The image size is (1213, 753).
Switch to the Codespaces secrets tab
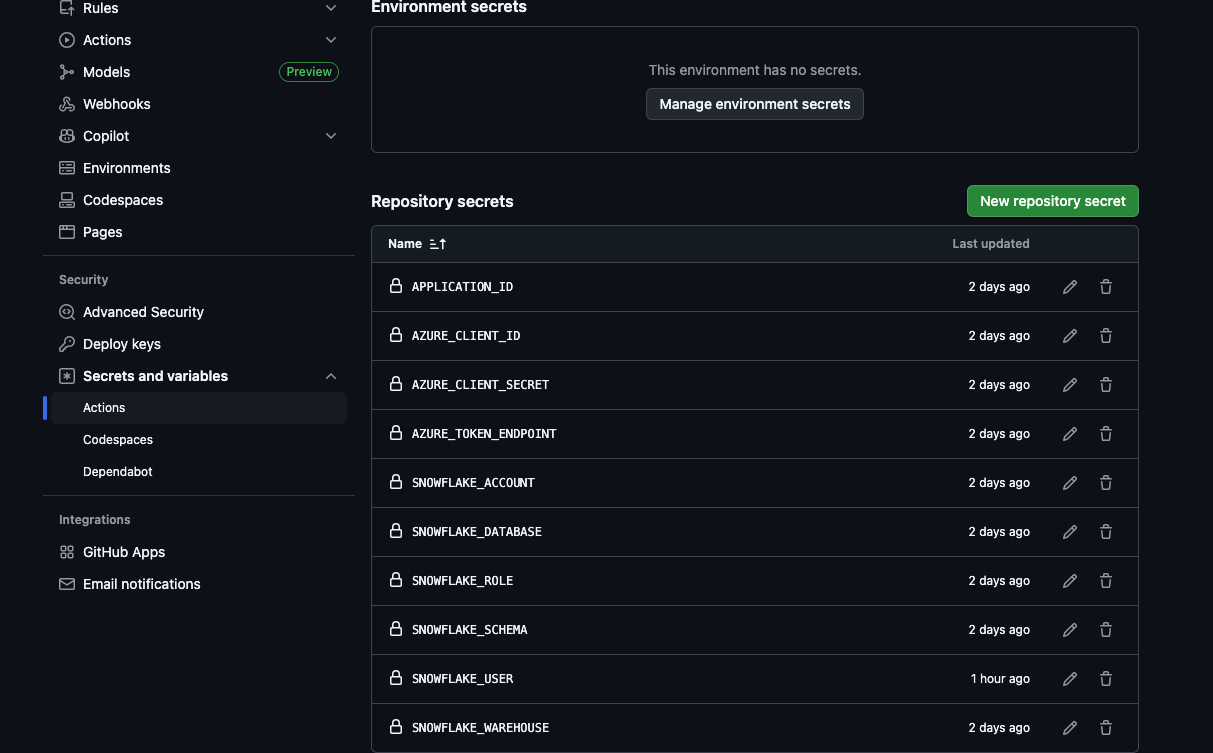(x=117, y=439)
